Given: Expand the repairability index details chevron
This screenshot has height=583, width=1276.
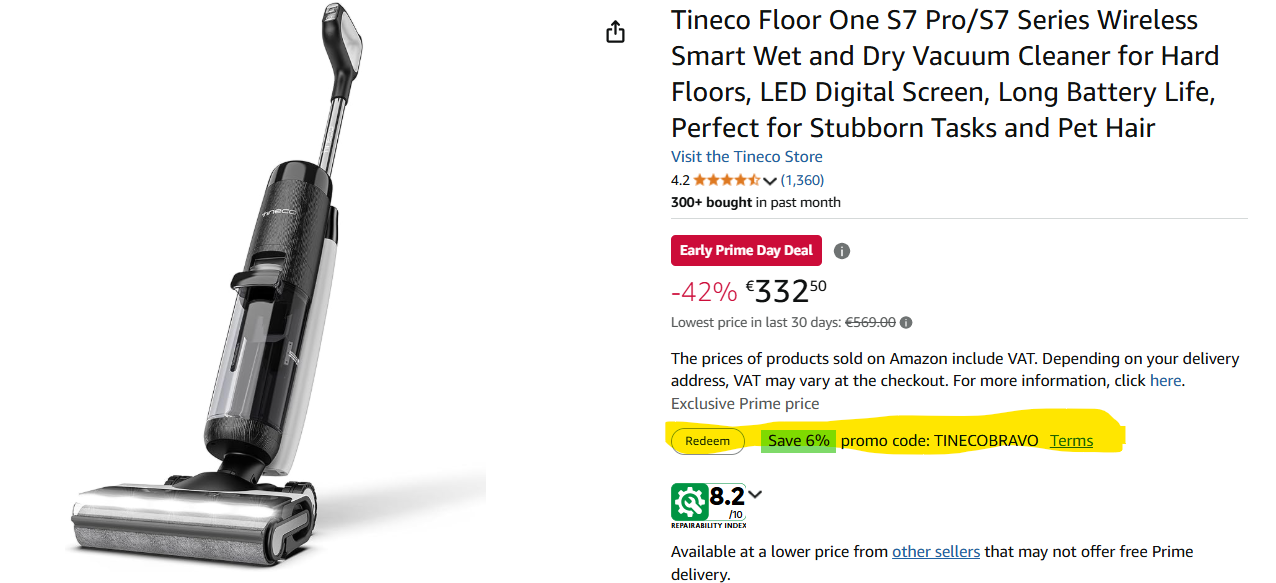Looking at the screenshot, I should (x=755, y=493).
